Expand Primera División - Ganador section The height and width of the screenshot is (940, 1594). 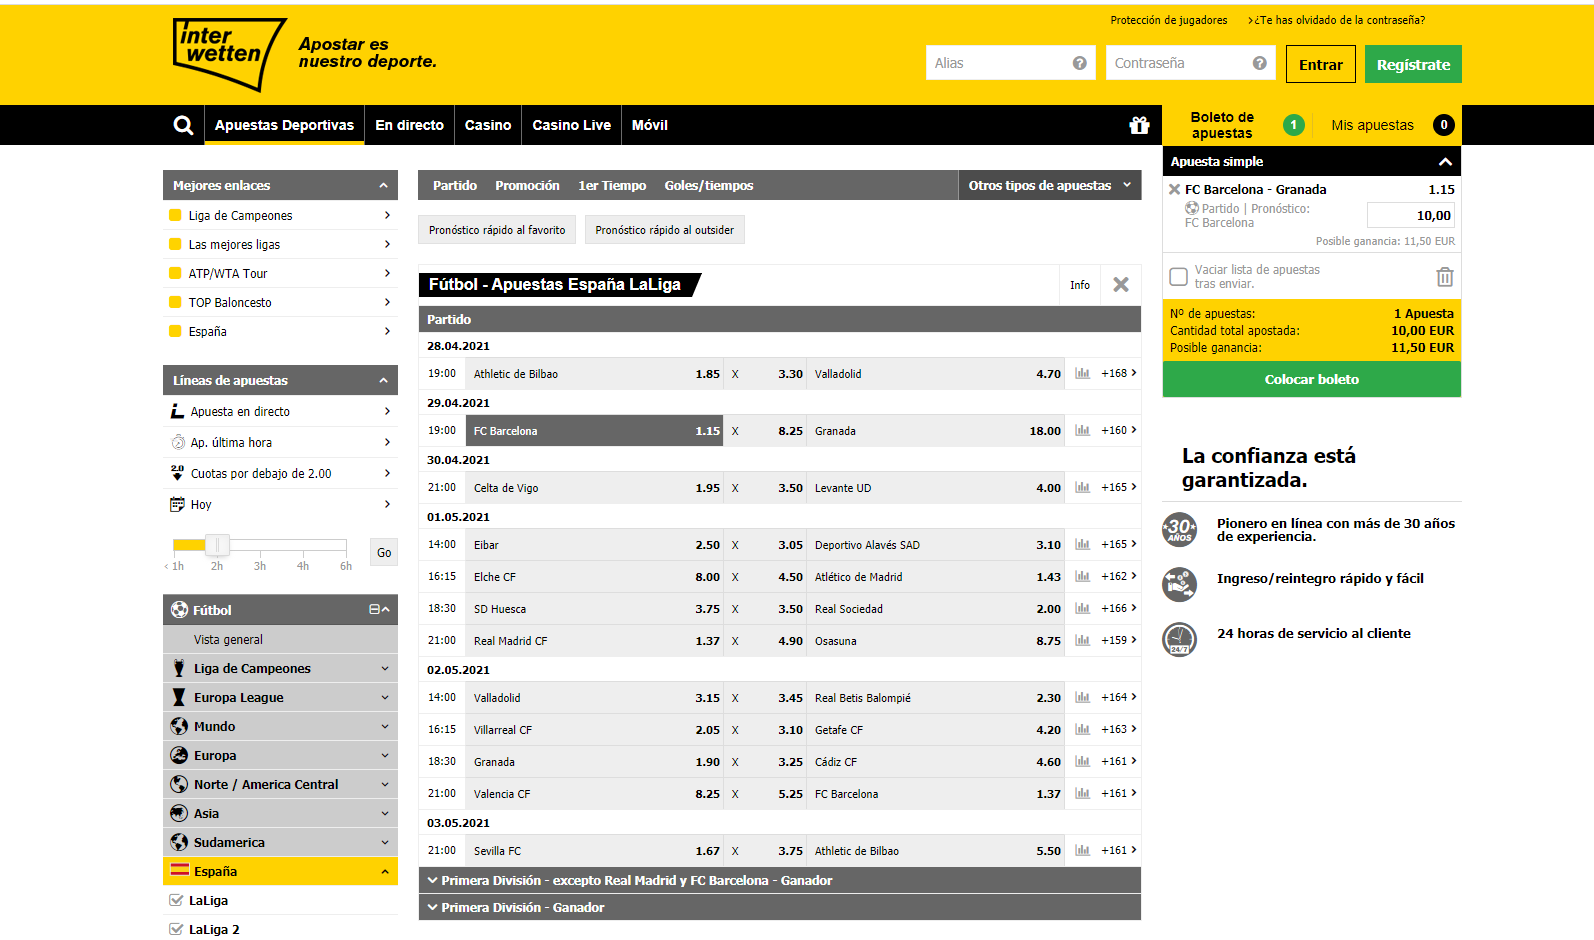coord(779,907)
